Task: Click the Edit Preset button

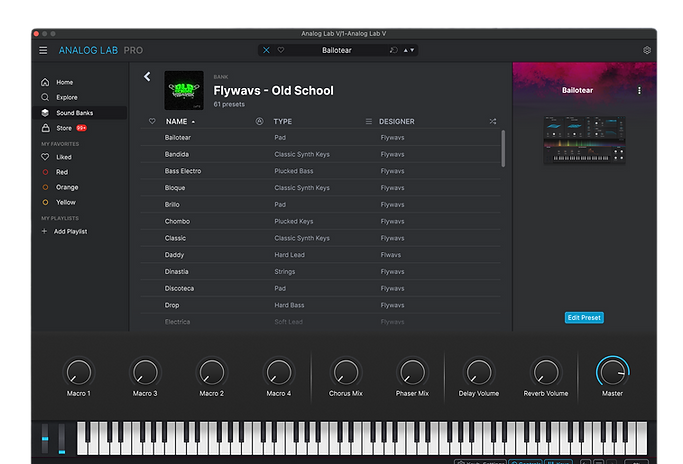Action: point(584,318)
